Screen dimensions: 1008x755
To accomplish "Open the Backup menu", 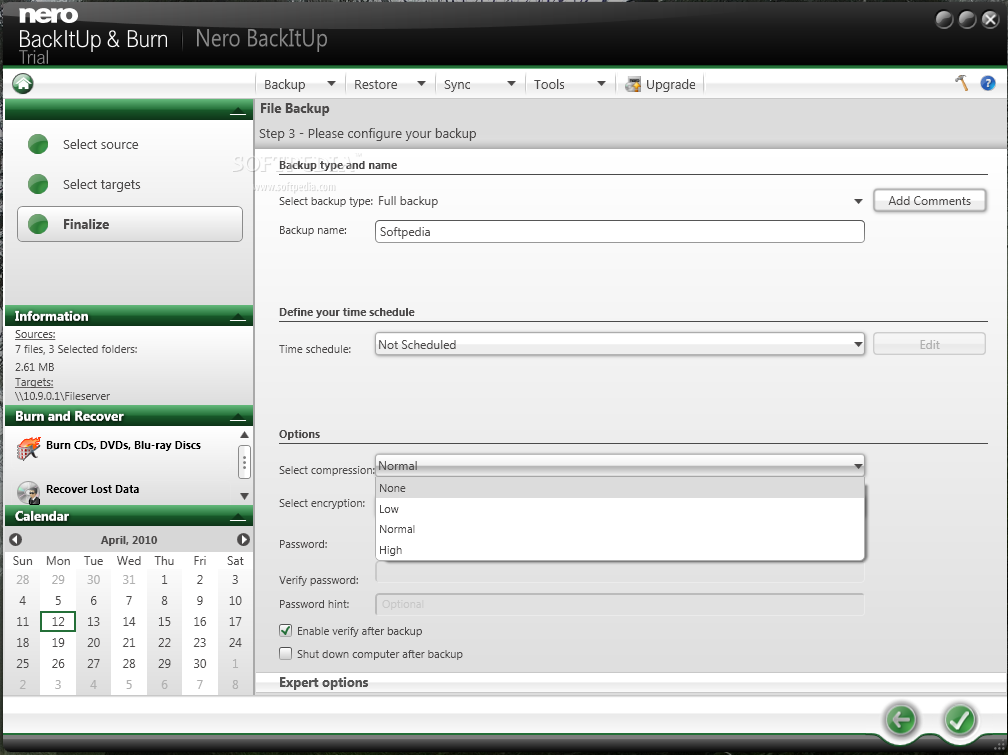I will [285, 84].
